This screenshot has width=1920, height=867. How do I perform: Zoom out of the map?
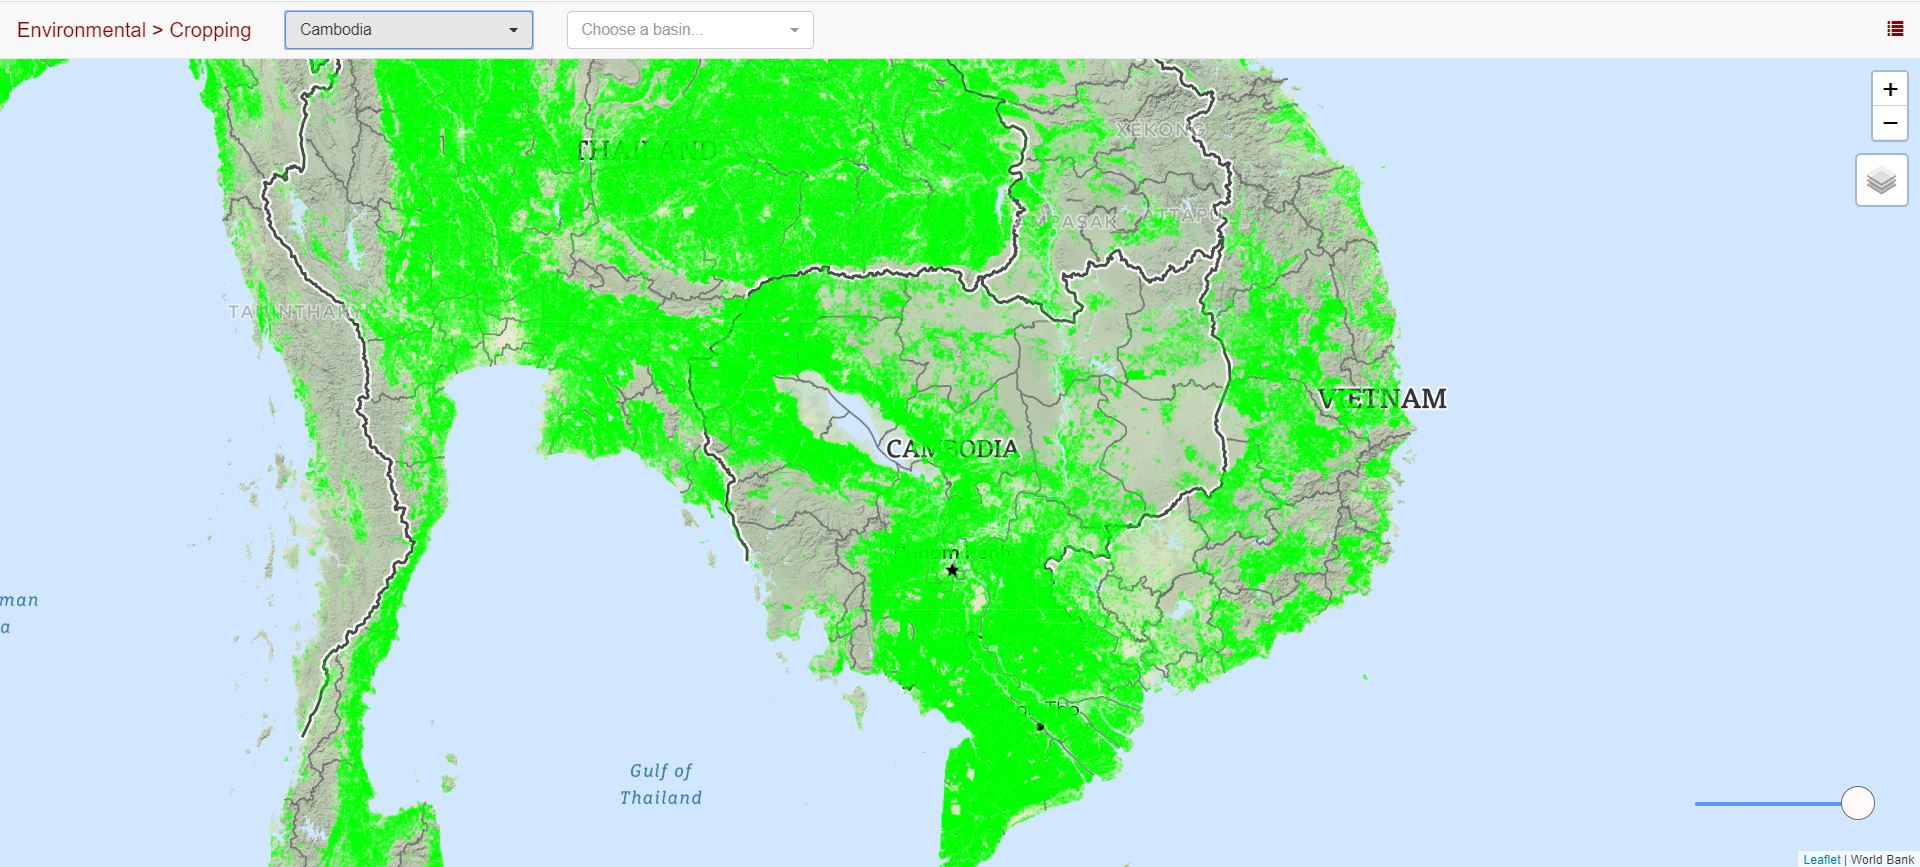pyautogui.click(x=1889, y=123)
